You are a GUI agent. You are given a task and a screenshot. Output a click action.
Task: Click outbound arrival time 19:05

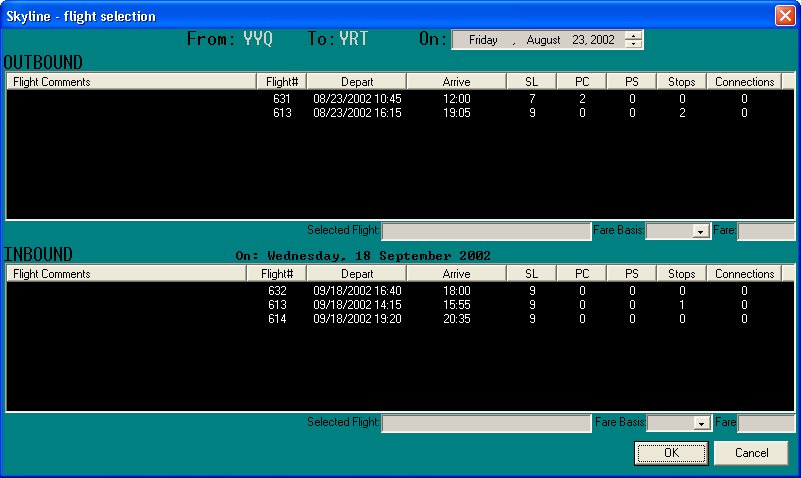(457, 113)
